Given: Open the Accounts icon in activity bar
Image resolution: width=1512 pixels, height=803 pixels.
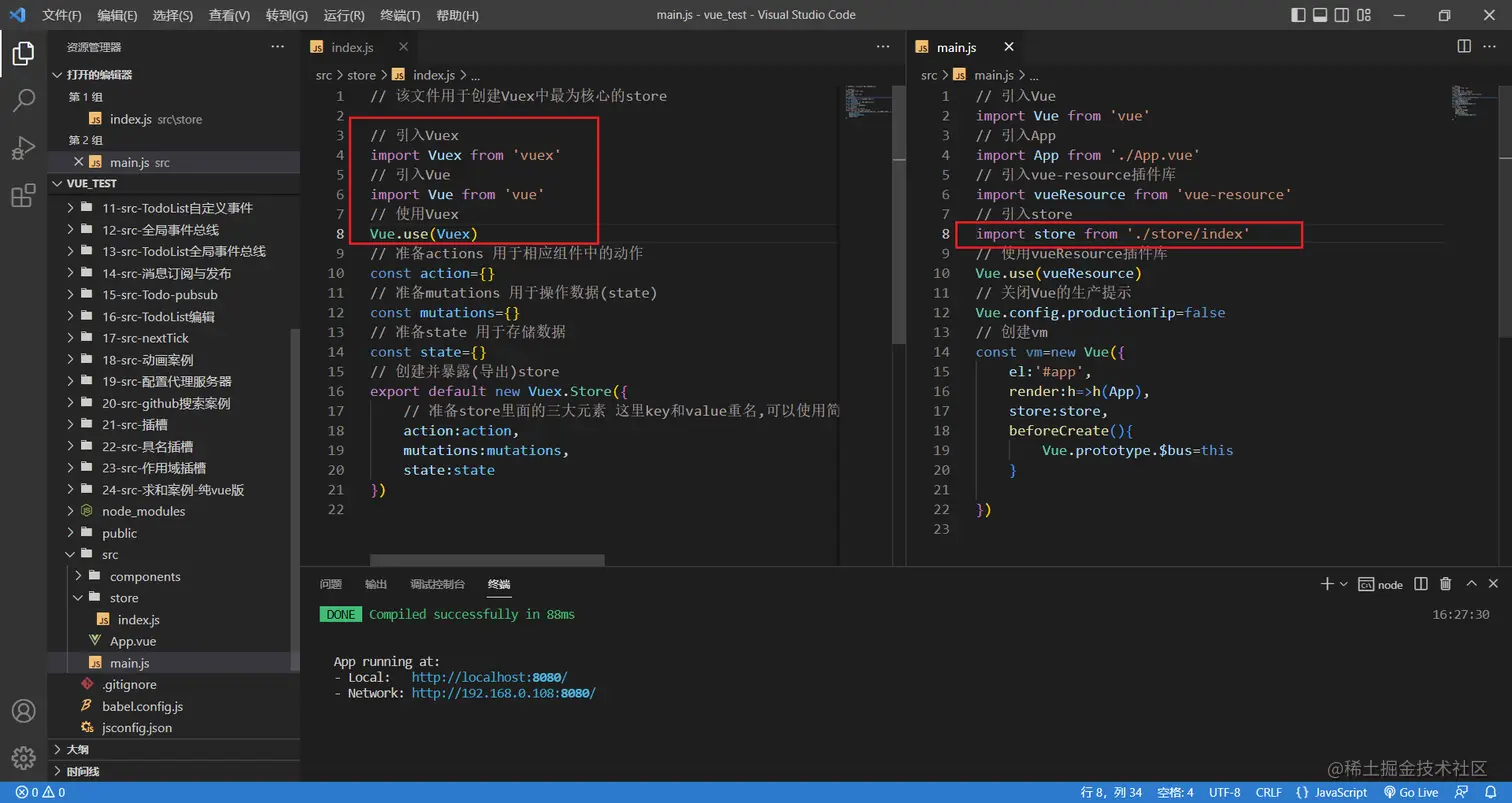Looking at the screenshot, I should (x=23, y=711).
